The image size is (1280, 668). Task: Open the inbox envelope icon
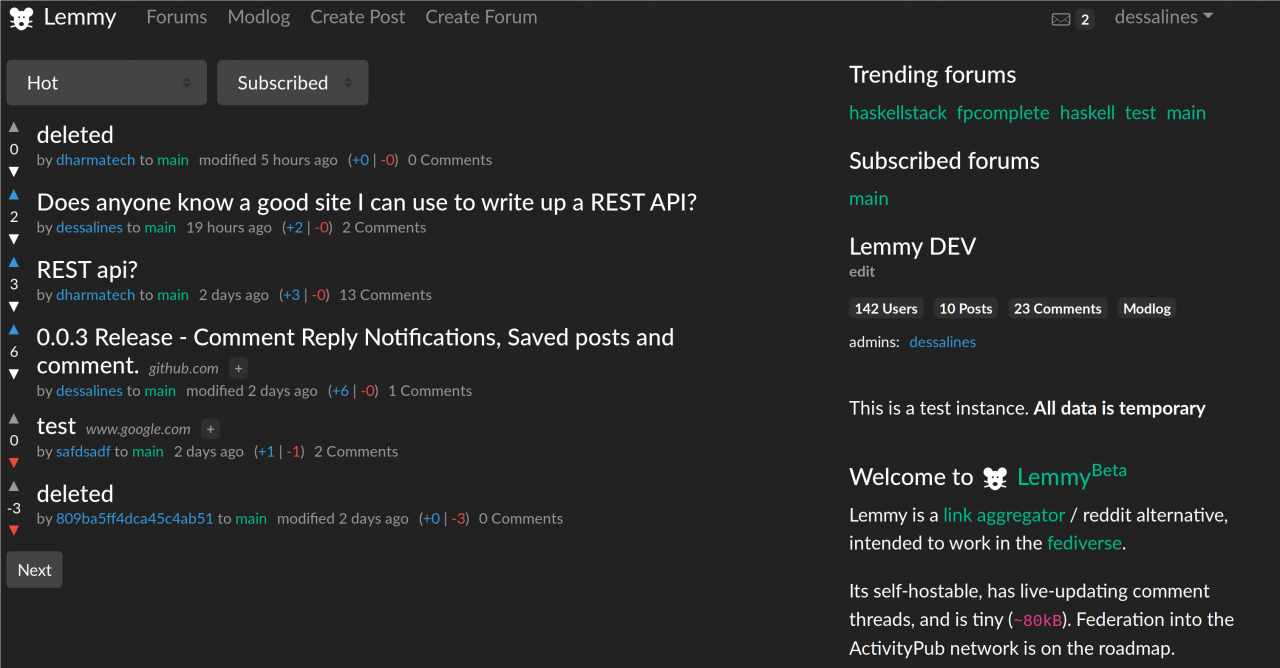tap(1061, 19)
